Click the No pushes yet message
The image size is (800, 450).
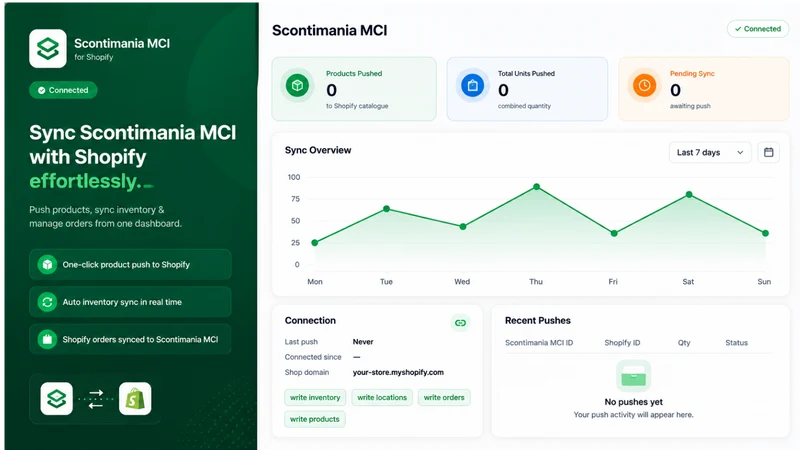[x=633, y=402]
